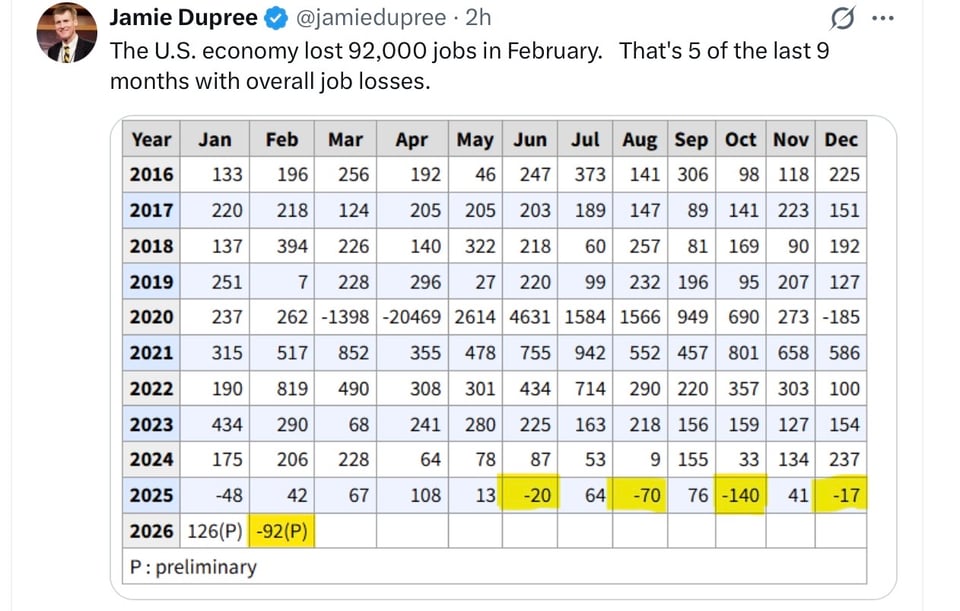Click the highlighted -17 December 2025 cell
Image resolution: width=960 pixels, height=611 pixels.
(843, 495)
